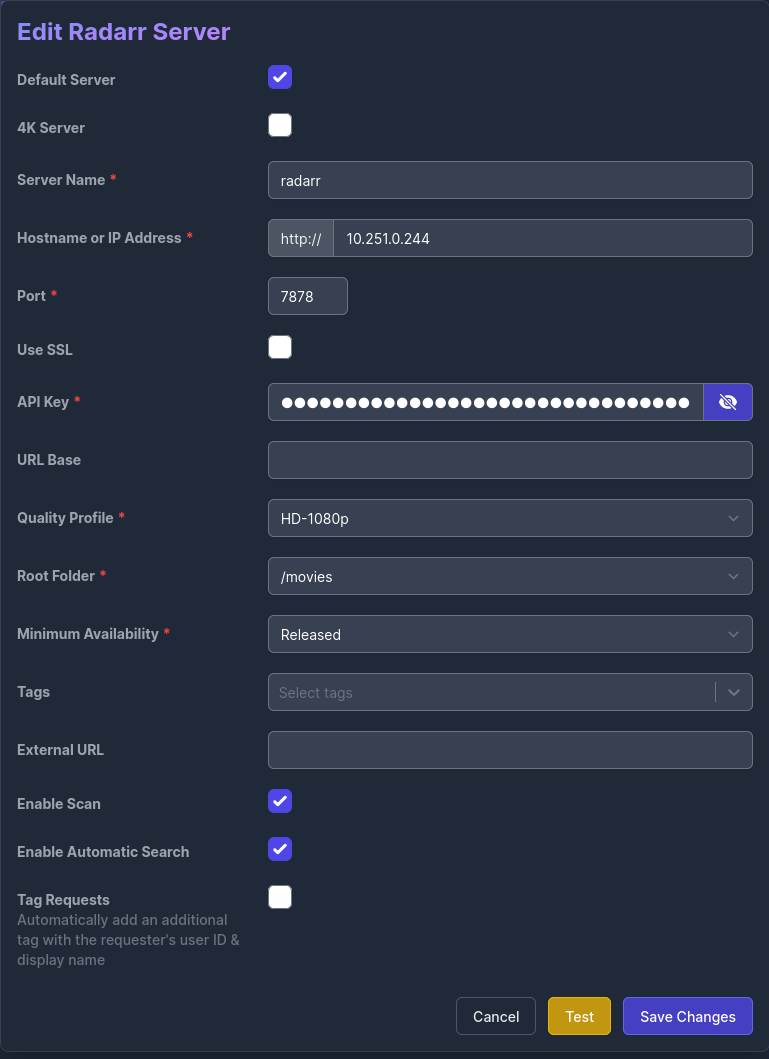Click the Enable Automatic Search label
The height and width of the screenshot is (1059, 769).
(103, 852)
